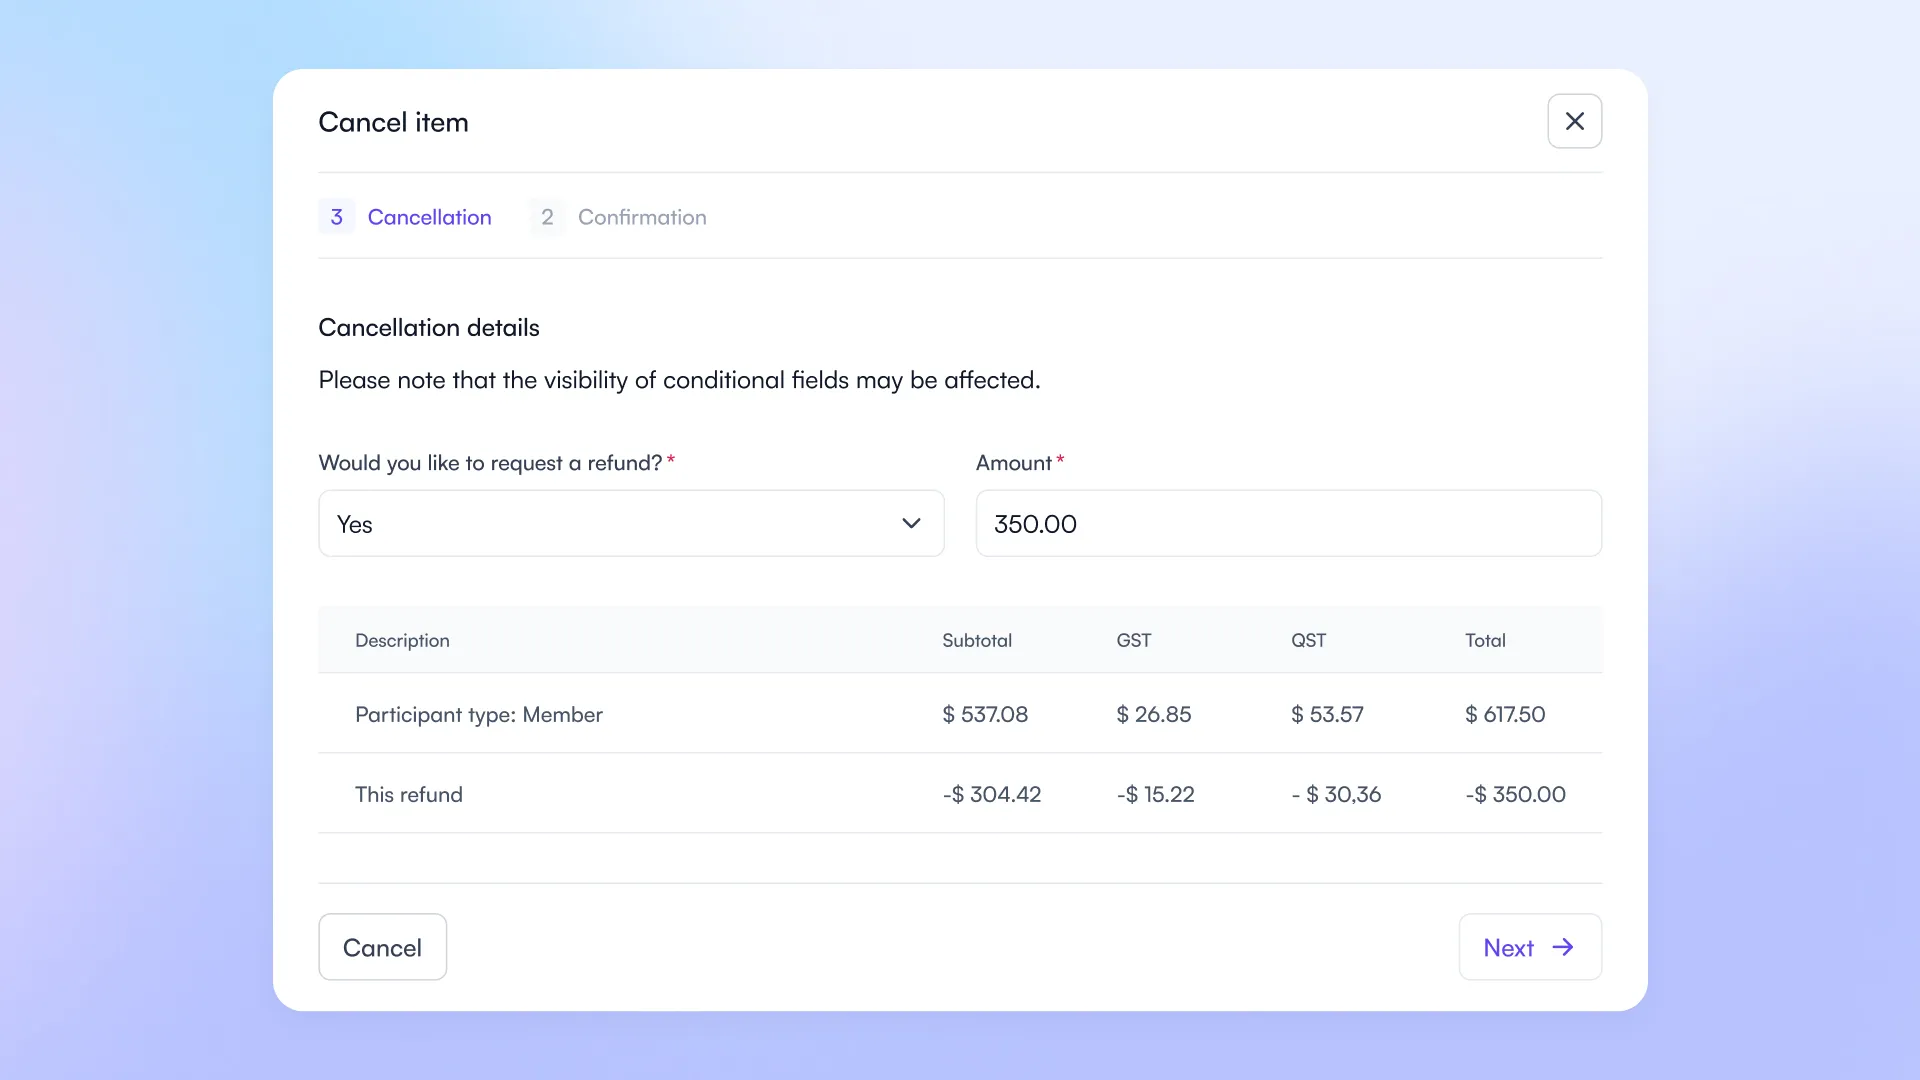Click refund GST -$ 15.22
The width and height of the screenshot is (1920, 1080).
point(1156,794)
